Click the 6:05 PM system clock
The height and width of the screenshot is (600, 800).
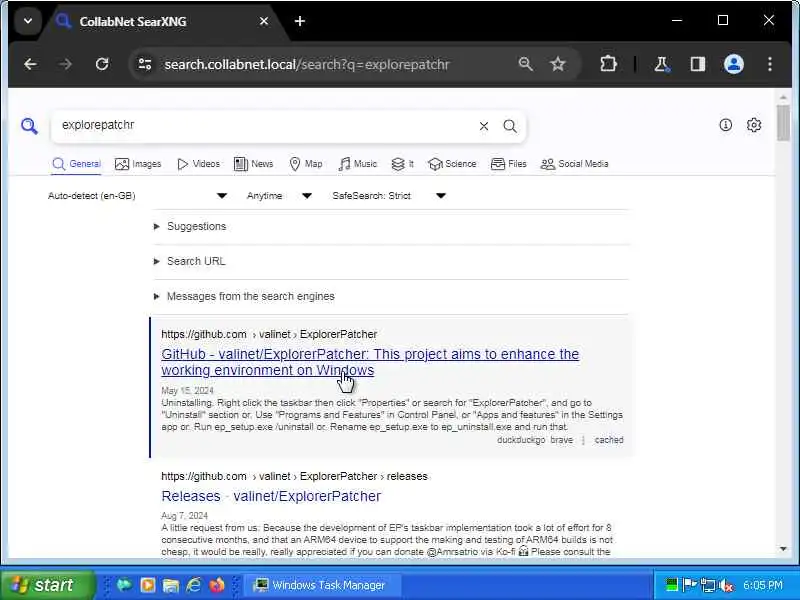click(762, 585)
